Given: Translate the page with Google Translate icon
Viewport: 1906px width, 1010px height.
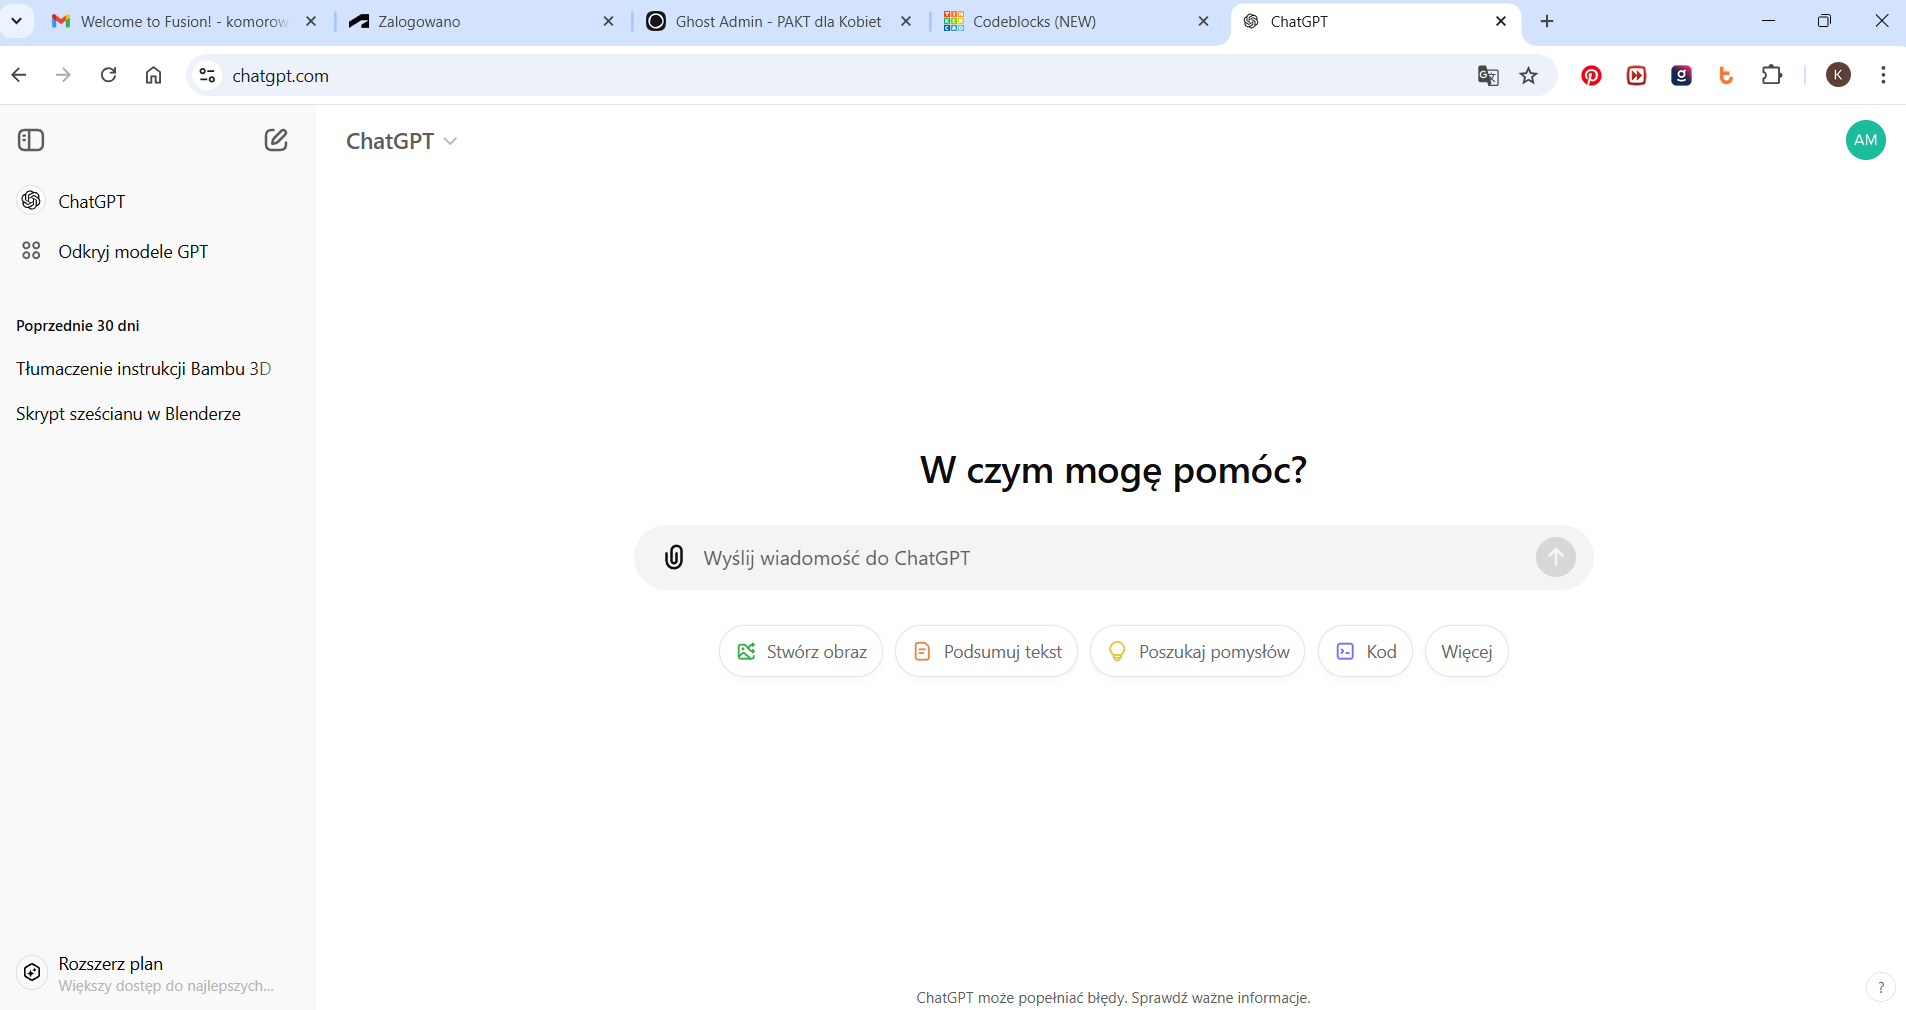Looking at the screenshot, I should pyautogui.click(x=1488, y=75).
